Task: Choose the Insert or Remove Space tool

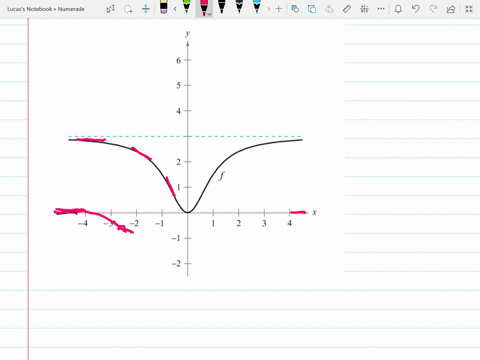Action: pos(146,9)
